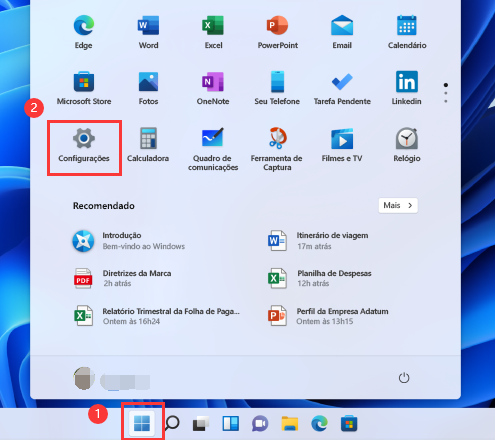This screenshot has width=495, height=440.
Task: Open taskbar search magnifier
Action: coord(172,424)
